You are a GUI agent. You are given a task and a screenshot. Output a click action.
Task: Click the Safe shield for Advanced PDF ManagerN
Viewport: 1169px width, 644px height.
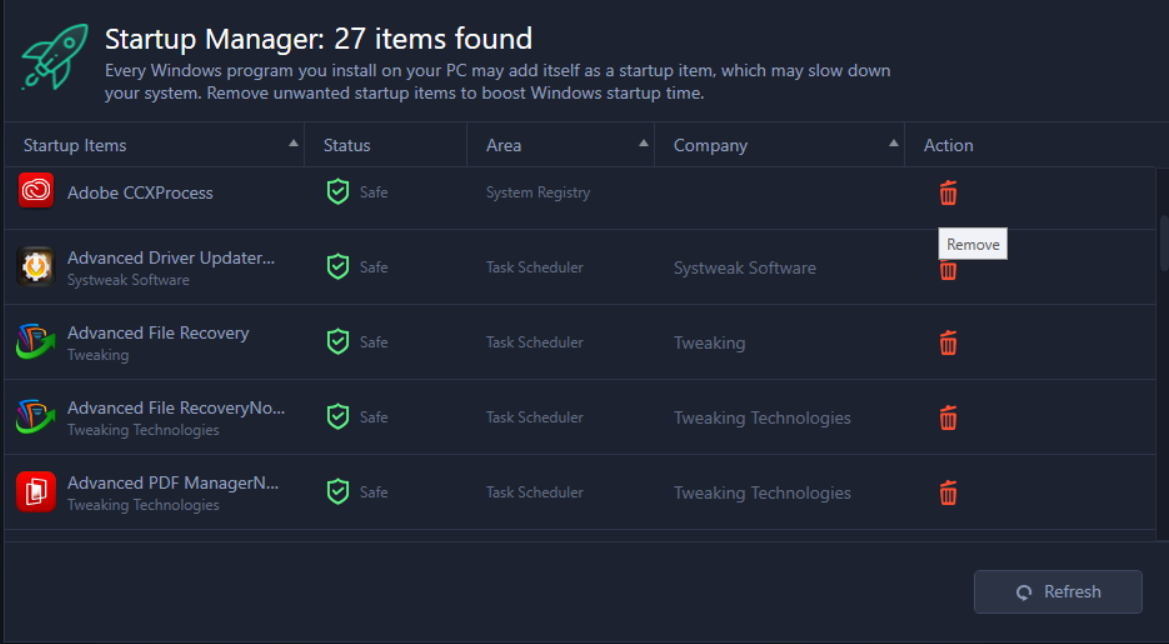pyautogui.click(x=338, y=491)
